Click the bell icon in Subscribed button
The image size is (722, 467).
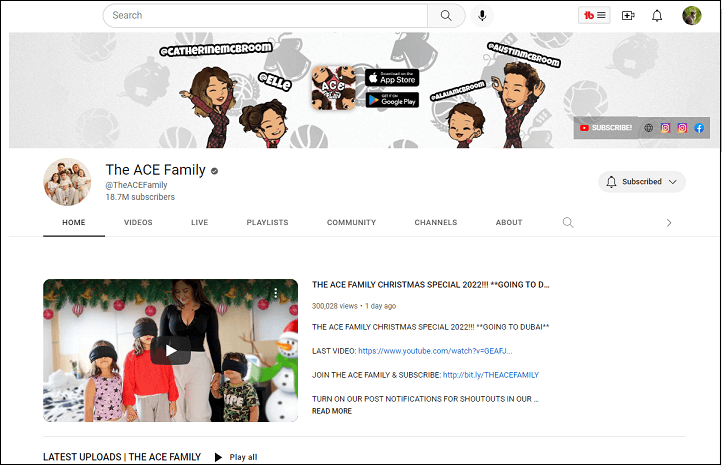tap(611, 181)
